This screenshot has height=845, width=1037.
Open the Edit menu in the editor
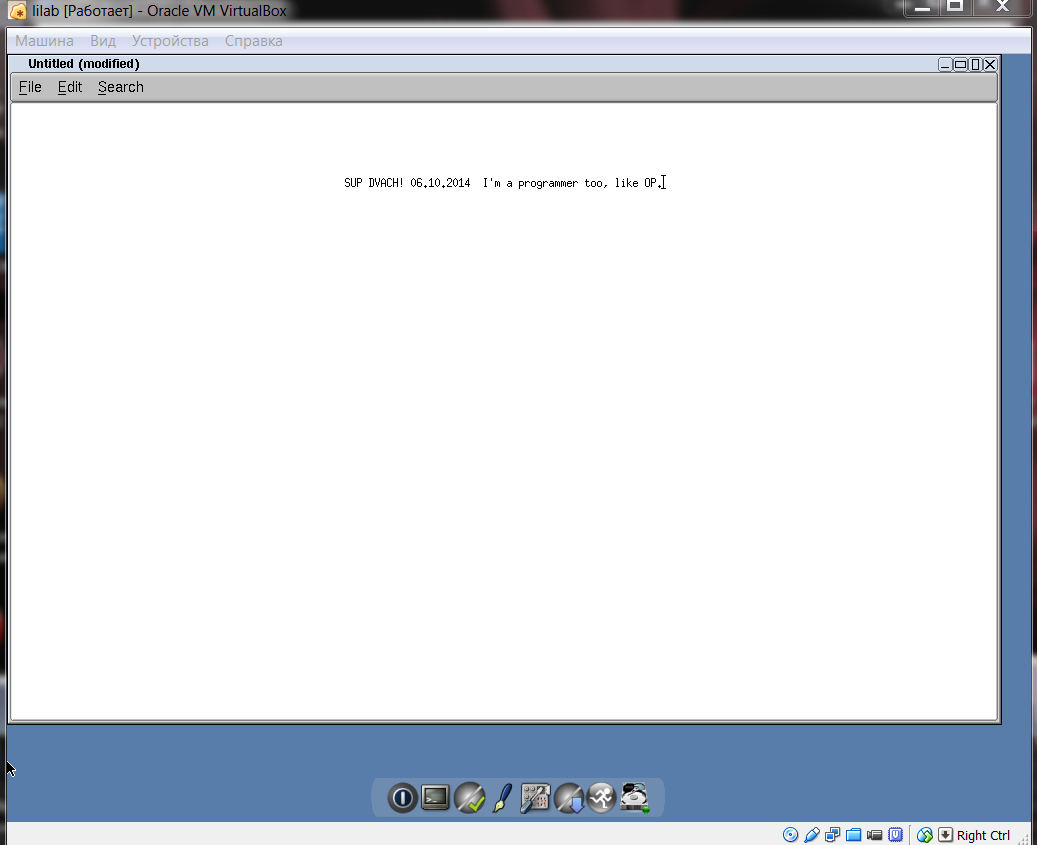click(x=70, y=87)
